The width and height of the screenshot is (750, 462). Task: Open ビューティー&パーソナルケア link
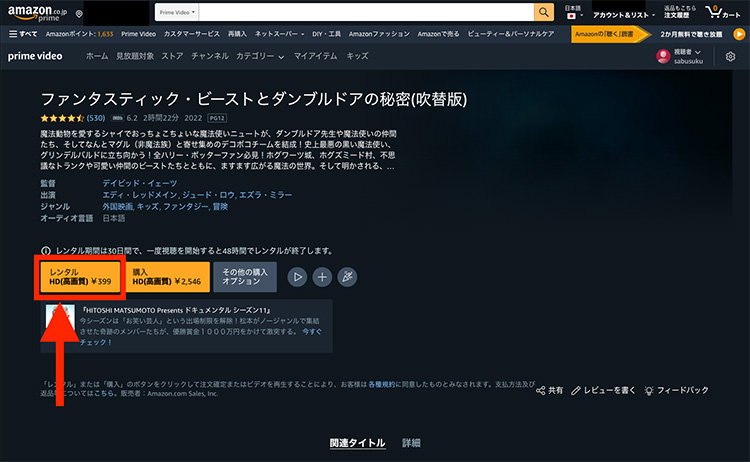pyautogui.click(x=511, y=34)
